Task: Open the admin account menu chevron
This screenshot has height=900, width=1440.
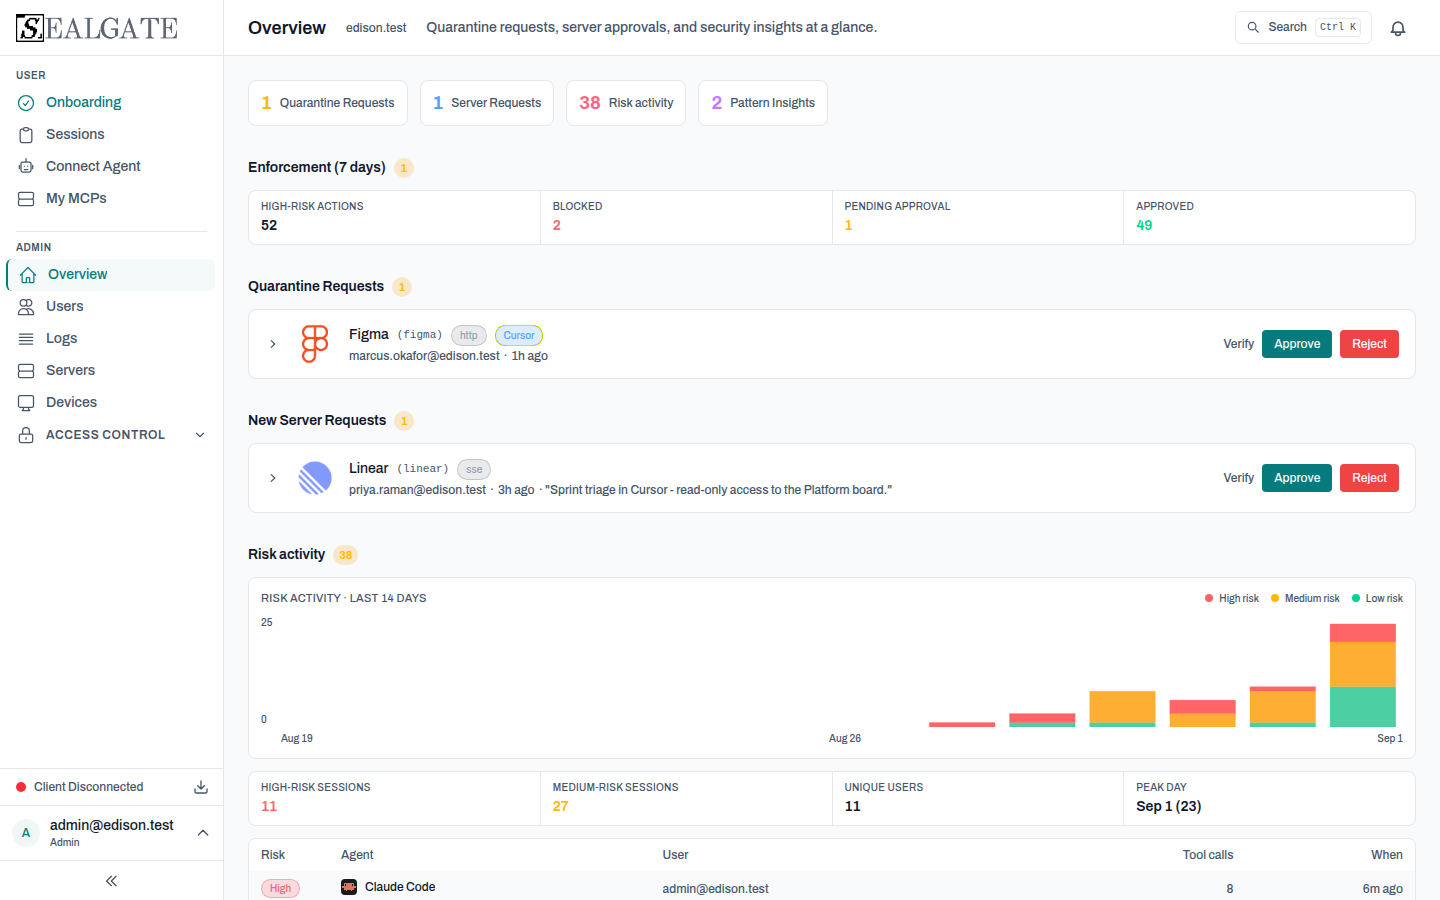Action: click(203, 832)
